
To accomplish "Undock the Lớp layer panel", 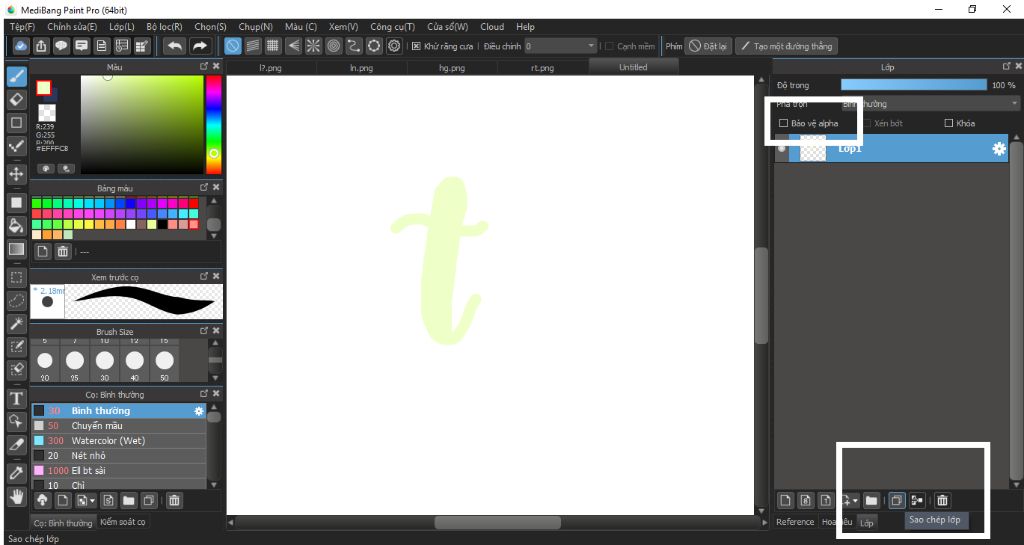I will 1006,67.
